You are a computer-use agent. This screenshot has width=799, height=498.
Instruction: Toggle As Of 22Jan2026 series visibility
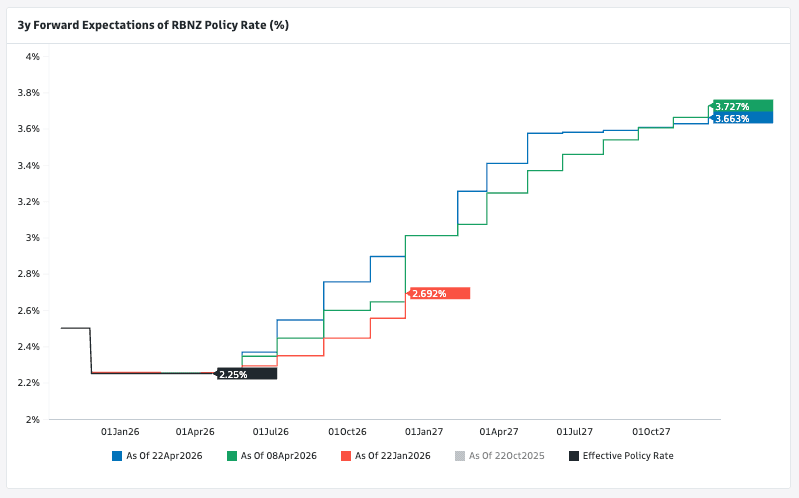pyautogui.click(x=393, y=456)
